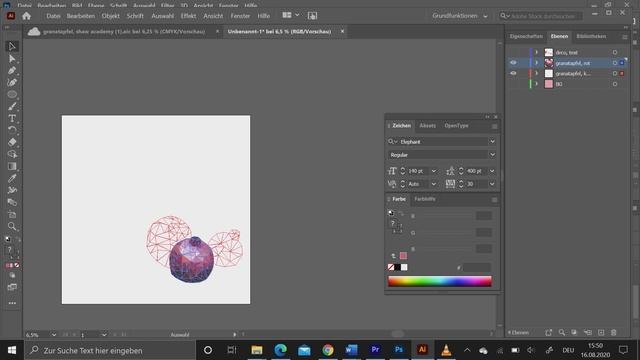Viewport: 640px width, 360px height.
Task: Select the Type tool
Action: [x=12, y=118]
